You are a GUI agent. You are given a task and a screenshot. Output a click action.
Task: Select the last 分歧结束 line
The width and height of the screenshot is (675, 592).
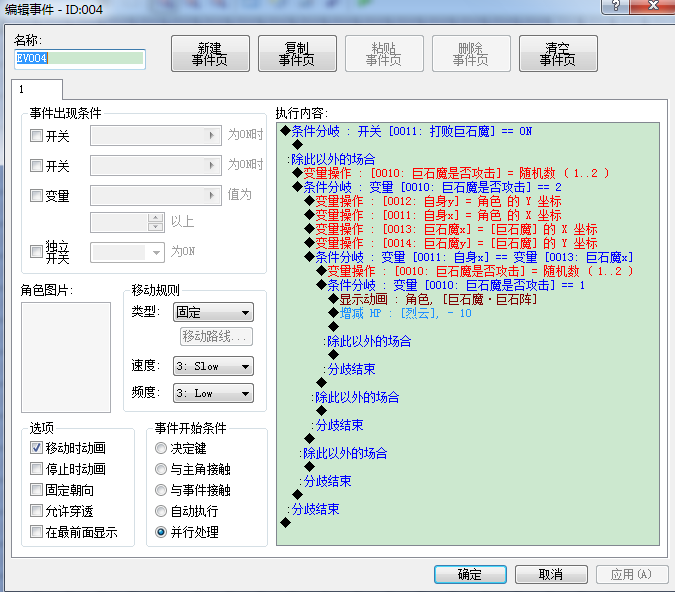pyautogui.click(x=313, y=509)
